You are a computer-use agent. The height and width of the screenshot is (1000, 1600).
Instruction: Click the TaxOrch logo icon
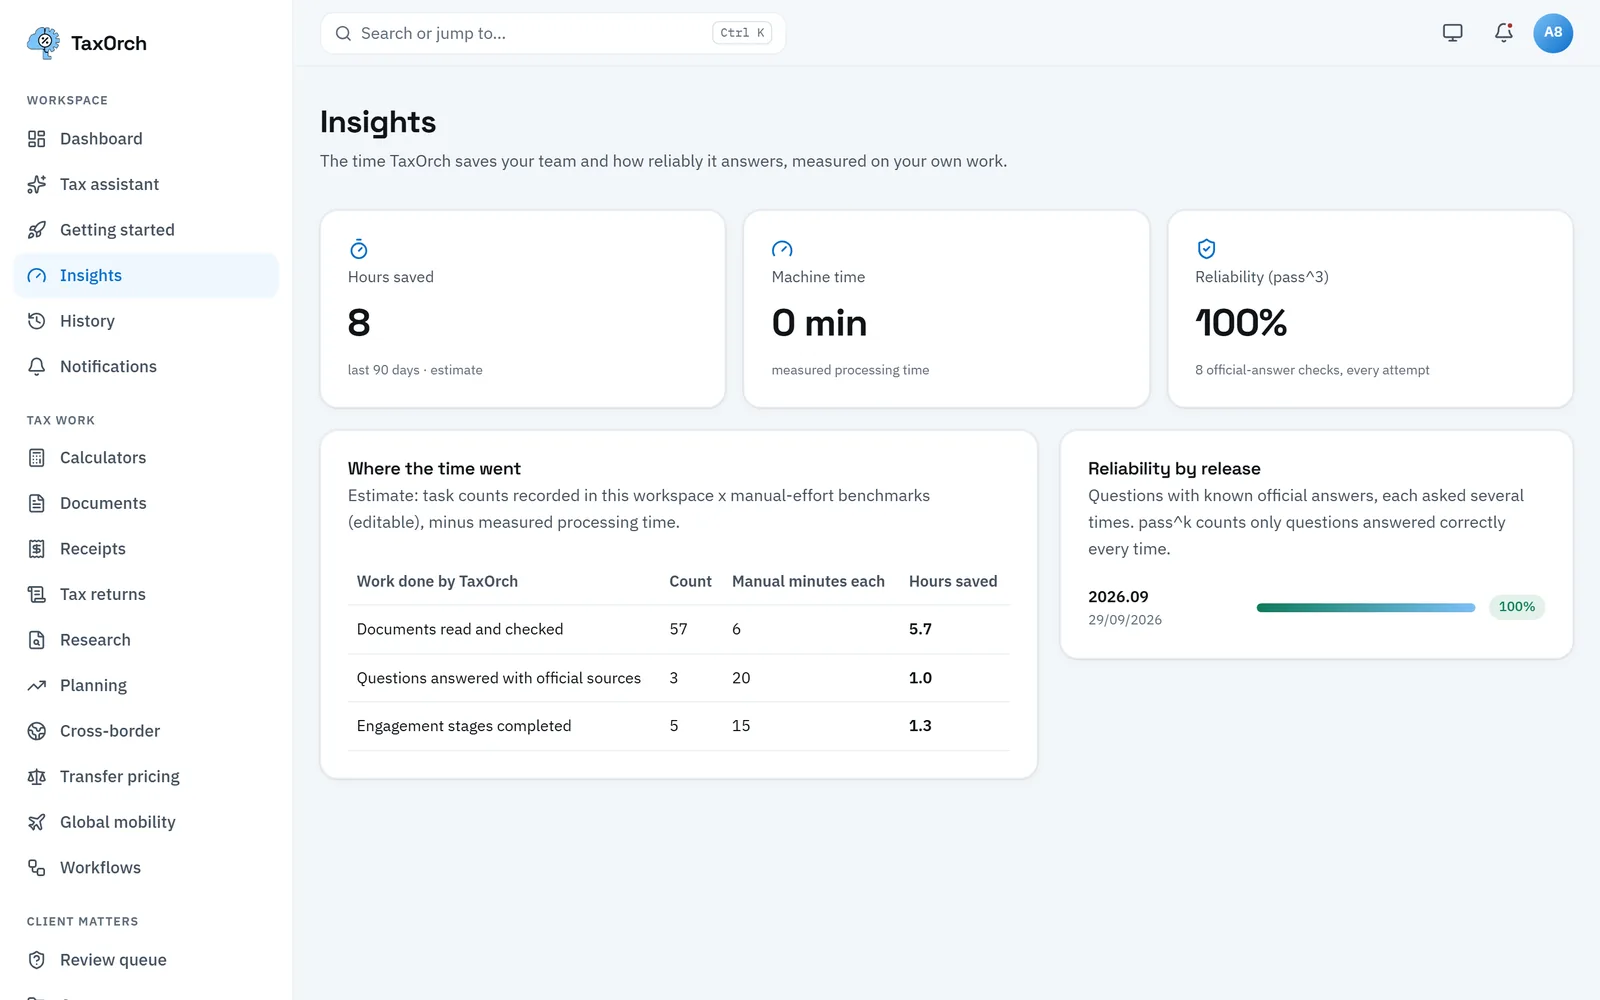[43, 43]
